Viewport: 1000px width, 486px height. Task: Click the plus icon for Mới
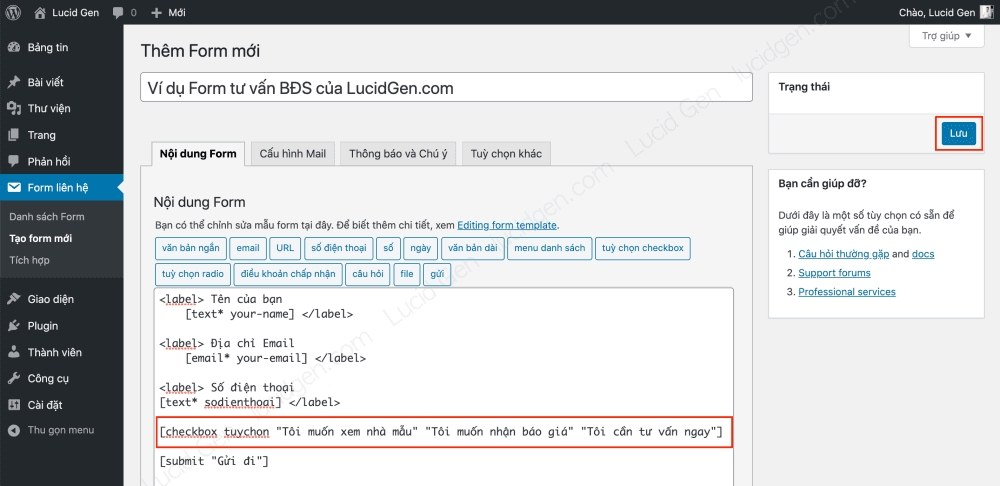156,13
